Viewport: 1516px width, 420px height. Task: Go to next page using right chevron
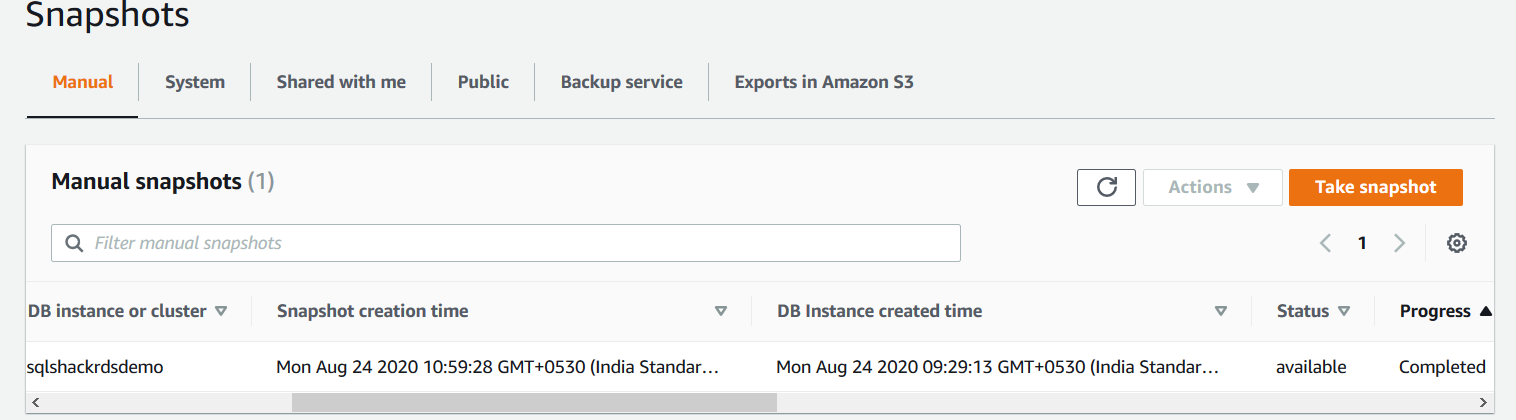(x=1399, y=243)
